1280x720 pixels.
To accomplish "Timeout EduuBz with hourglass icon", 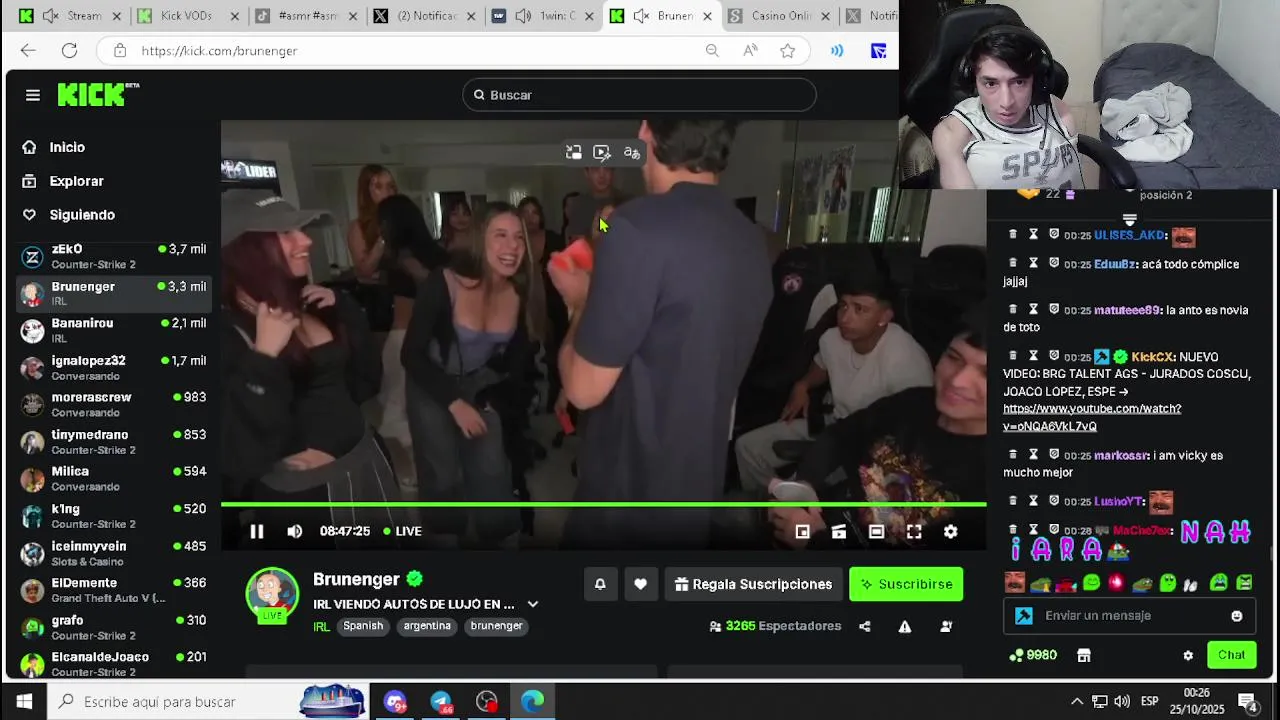I will [x=1033, y=263].
